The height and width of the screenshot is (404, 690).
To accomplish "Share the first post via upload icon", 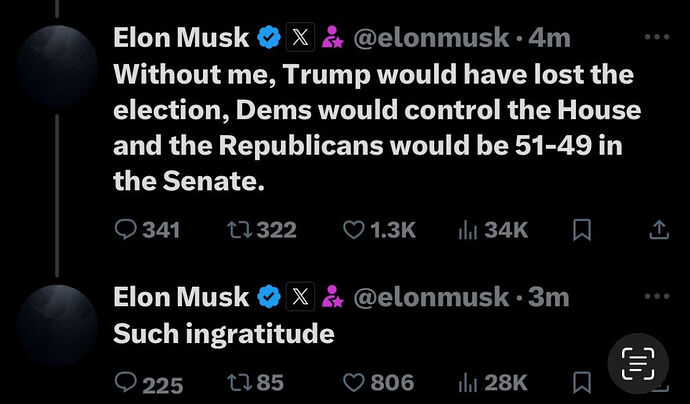I will click(x=659, y=230).
